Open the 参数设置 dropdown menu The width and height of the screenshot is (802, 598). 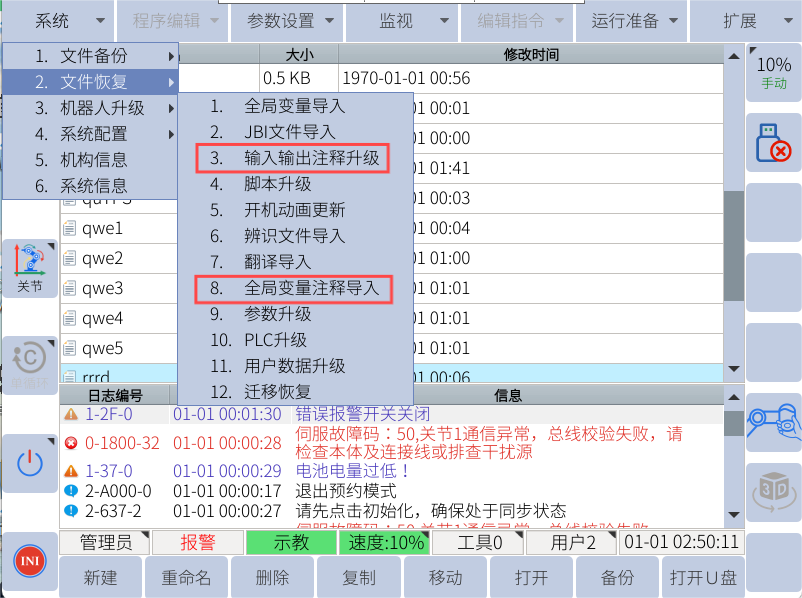[x=290, y=20]
